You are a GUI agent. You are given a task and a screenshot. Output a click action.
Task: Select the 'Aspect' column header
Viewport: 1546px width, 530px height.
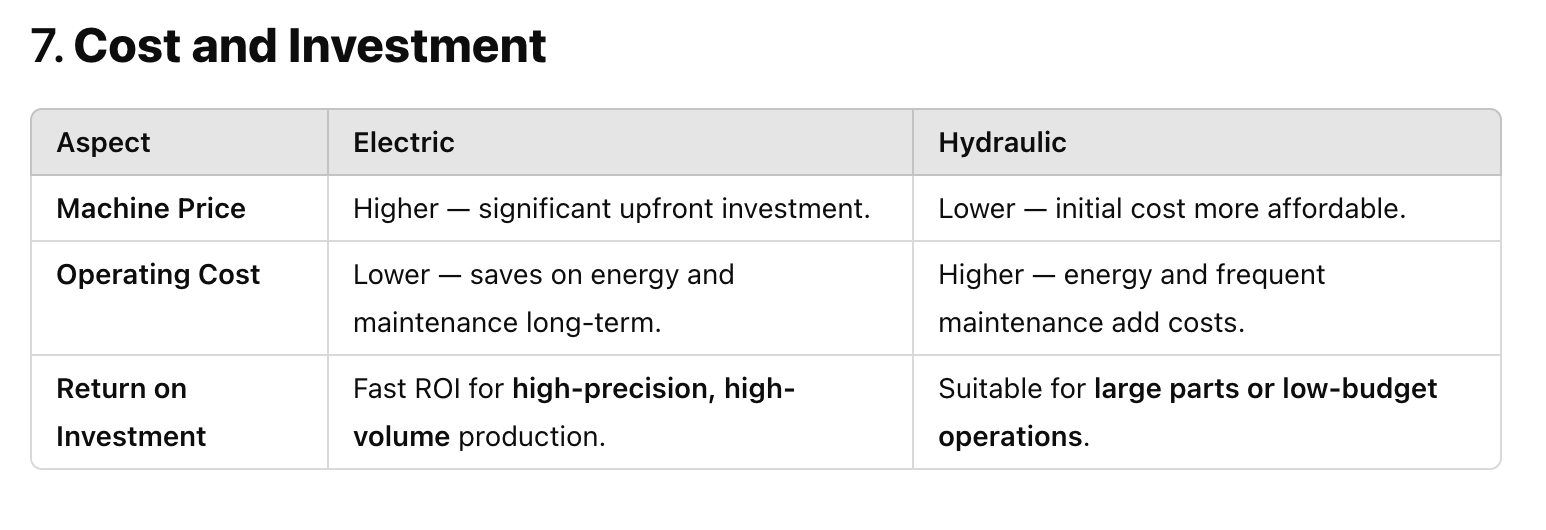click(x=103, y=142)
